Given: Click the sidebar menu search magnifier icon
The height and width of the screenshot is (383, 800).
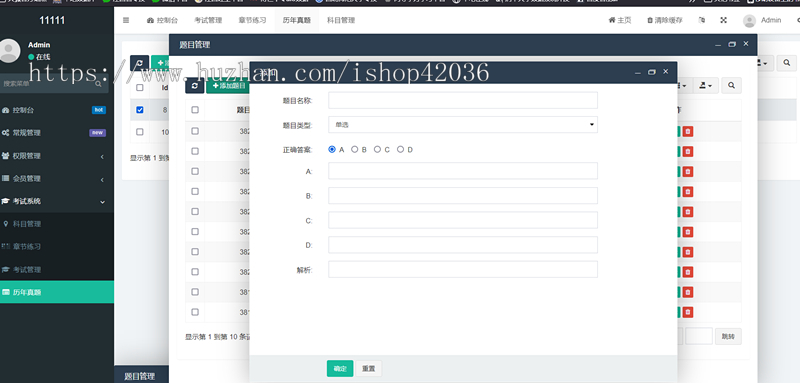Looking at the screenshot, I should pos(98,84).
